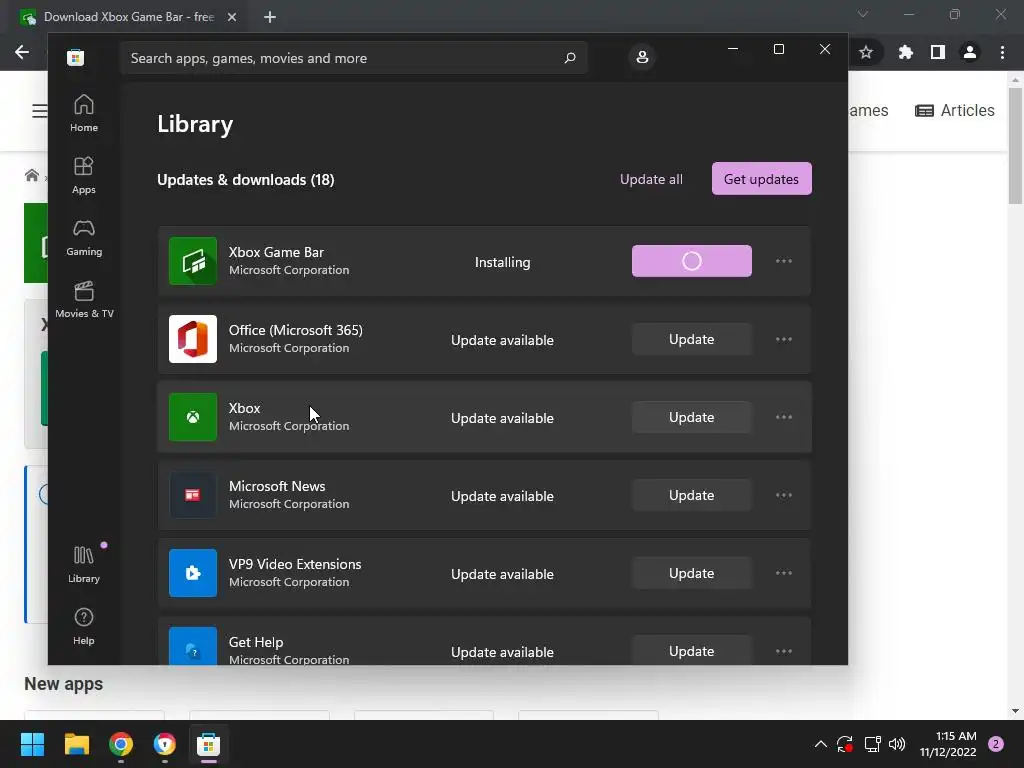Click Update all
Viewport: 1024px width, 768px height.
(651, 179)
